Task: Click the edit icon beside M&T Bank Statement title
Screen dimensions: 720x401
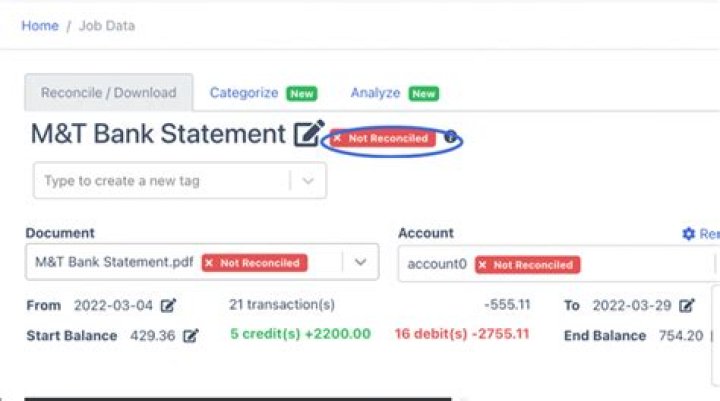Action: 309,133
